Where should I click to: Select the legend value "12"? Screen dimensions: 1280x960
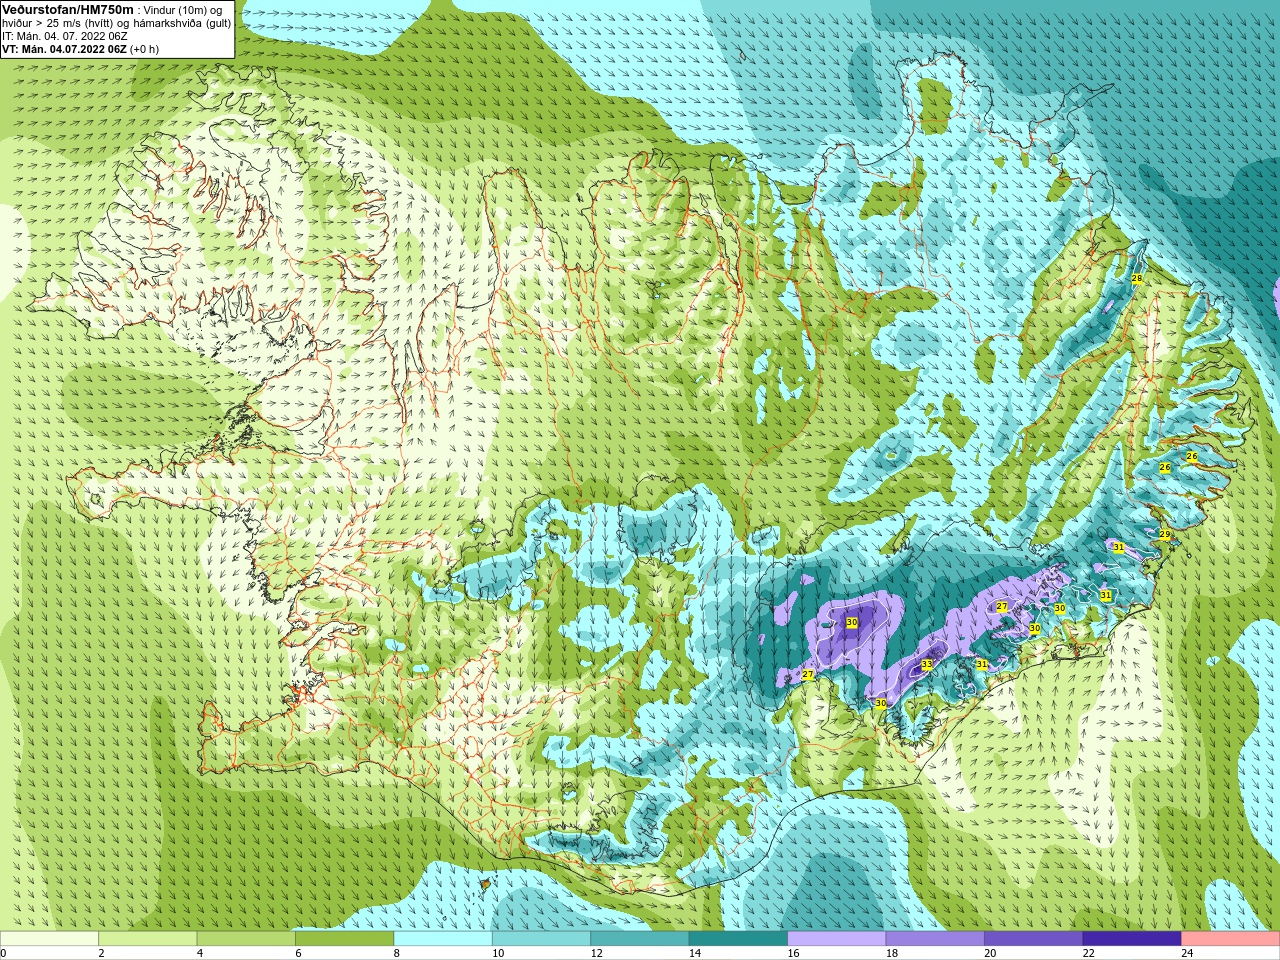click(x=596, y=953)
